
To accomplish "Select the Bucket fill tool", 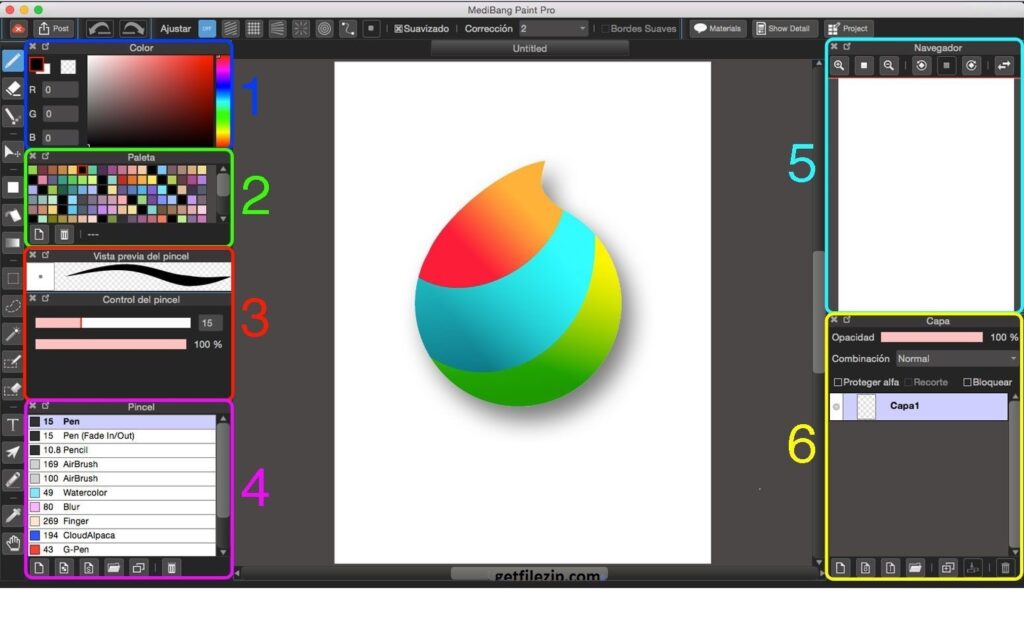I will click(12, 215).
